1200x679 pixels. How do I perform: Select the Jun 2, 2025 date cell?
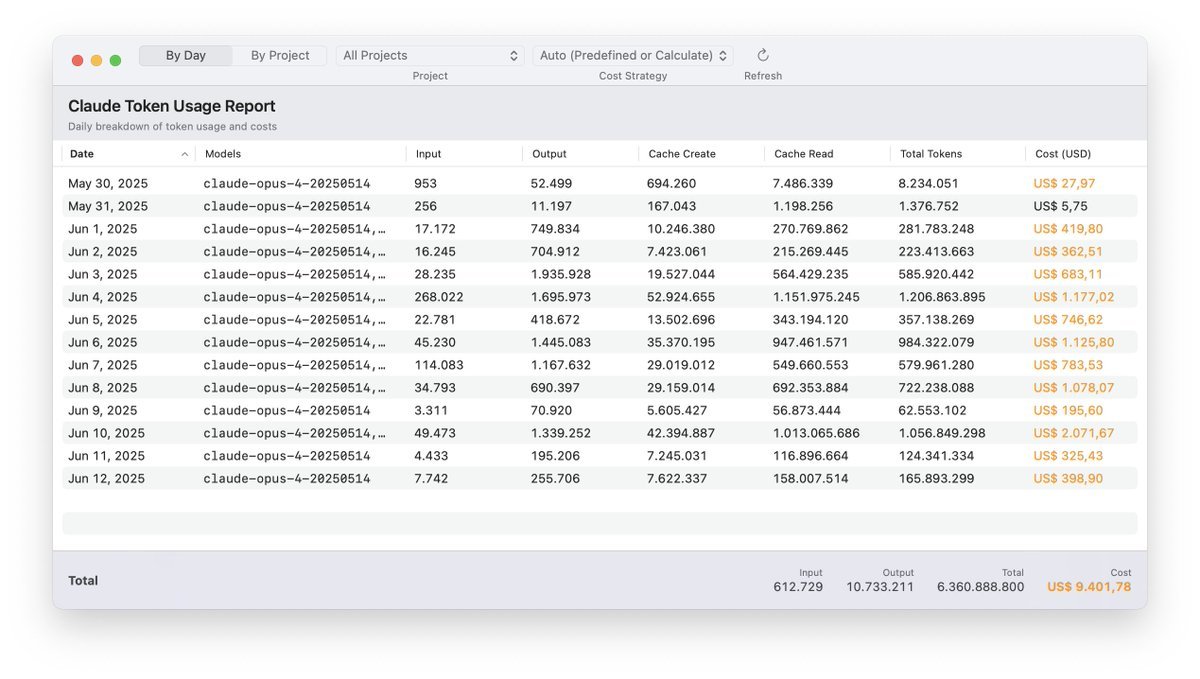[x=103, y=251]
